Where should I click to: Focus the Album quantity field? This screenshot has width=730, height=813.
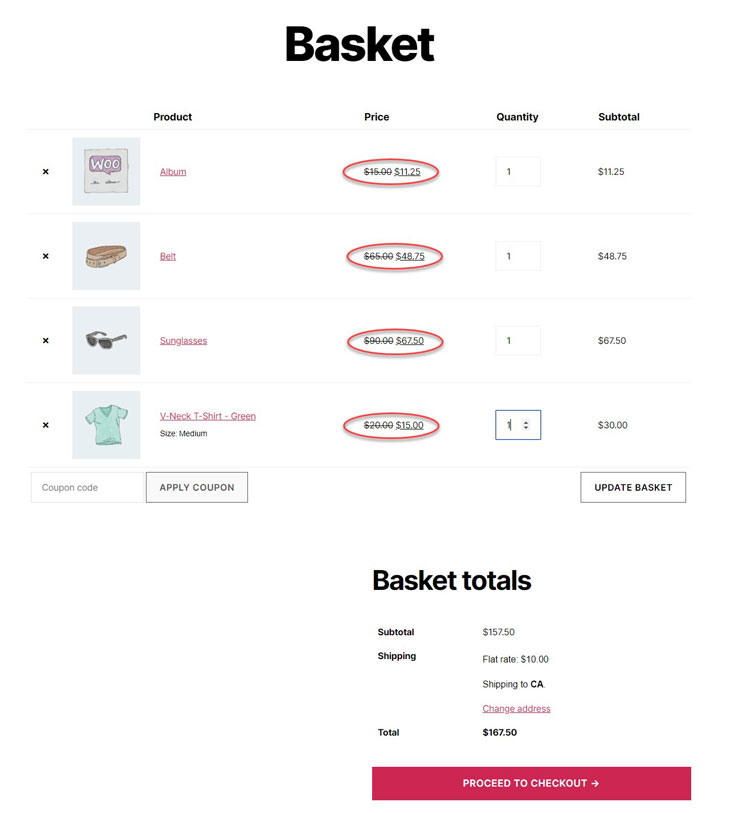pyautogui.click(x=518, y=172)
